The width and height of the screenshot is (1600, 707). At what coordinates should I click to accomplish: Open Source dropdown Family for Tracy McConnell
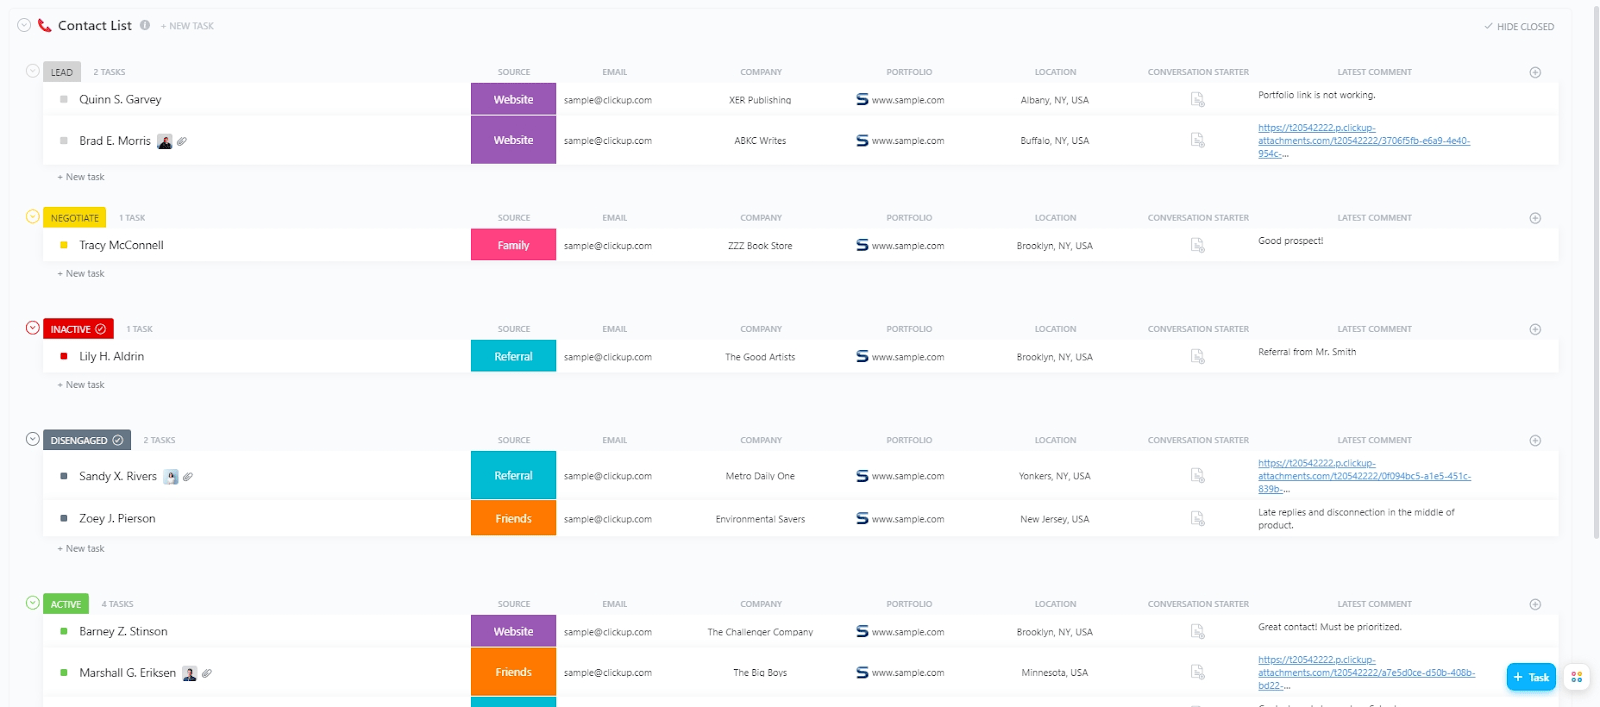513,245
